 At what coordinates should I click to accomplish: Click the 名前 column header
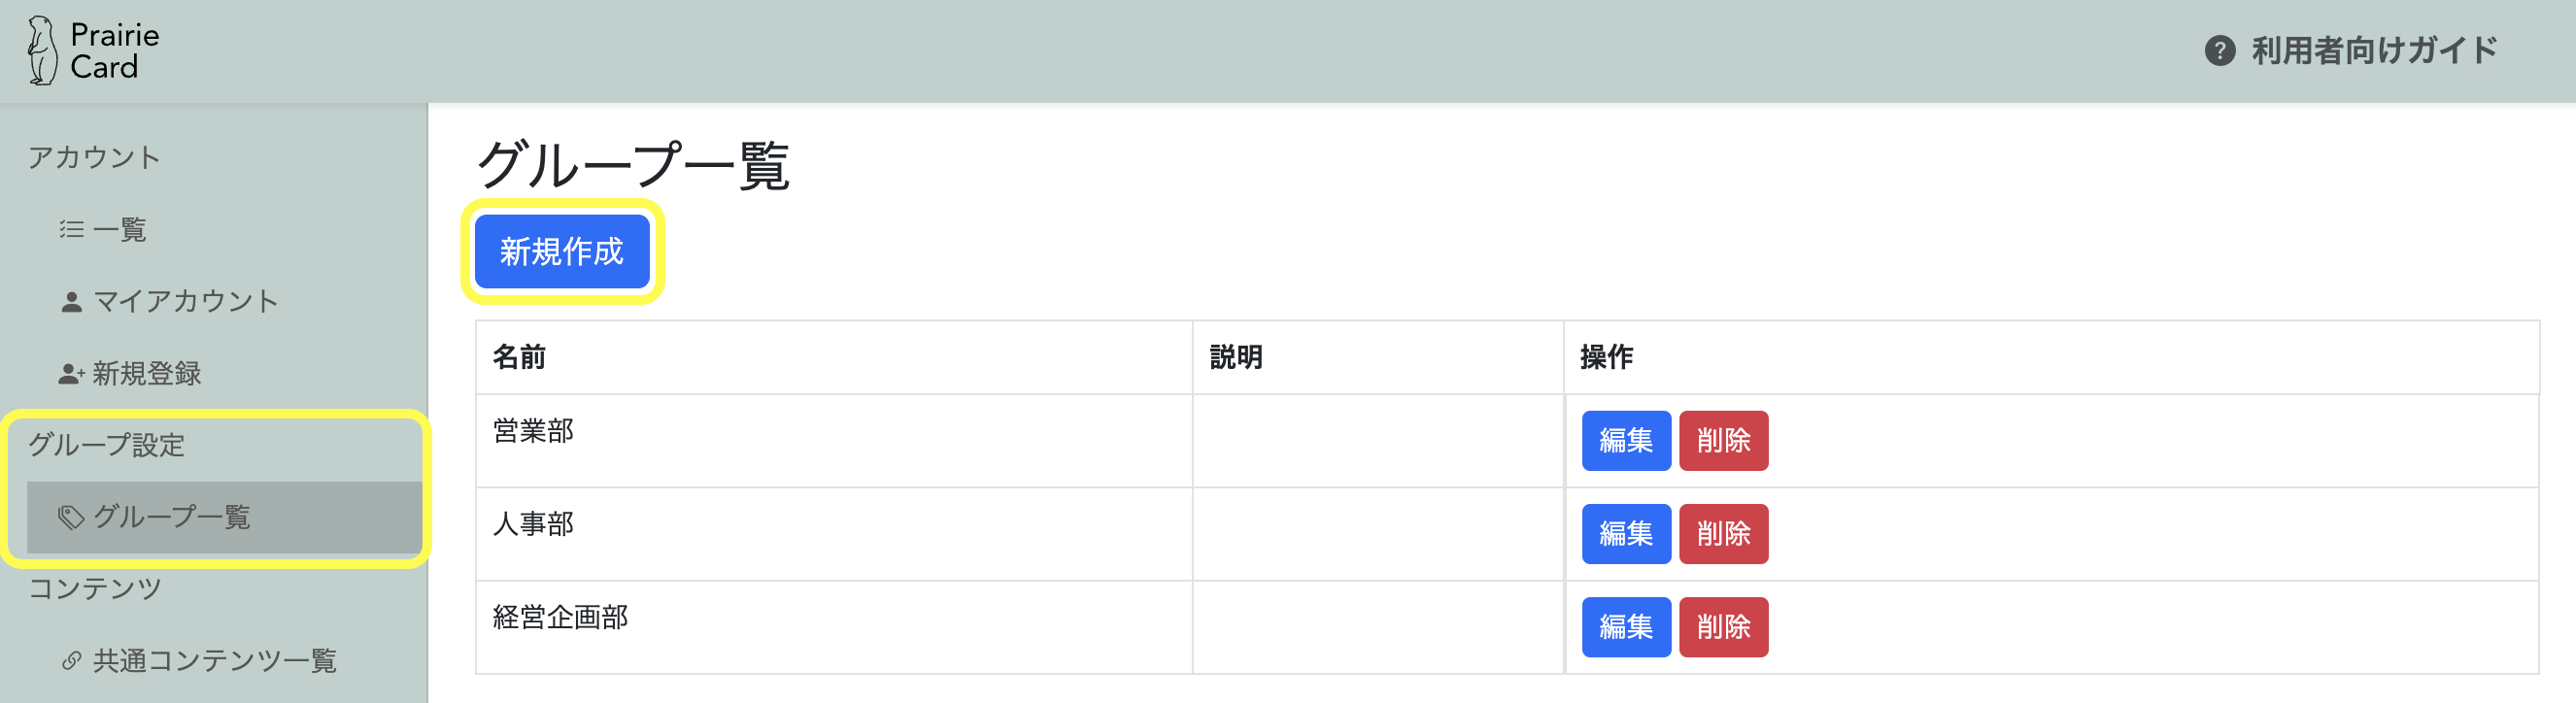519,357
